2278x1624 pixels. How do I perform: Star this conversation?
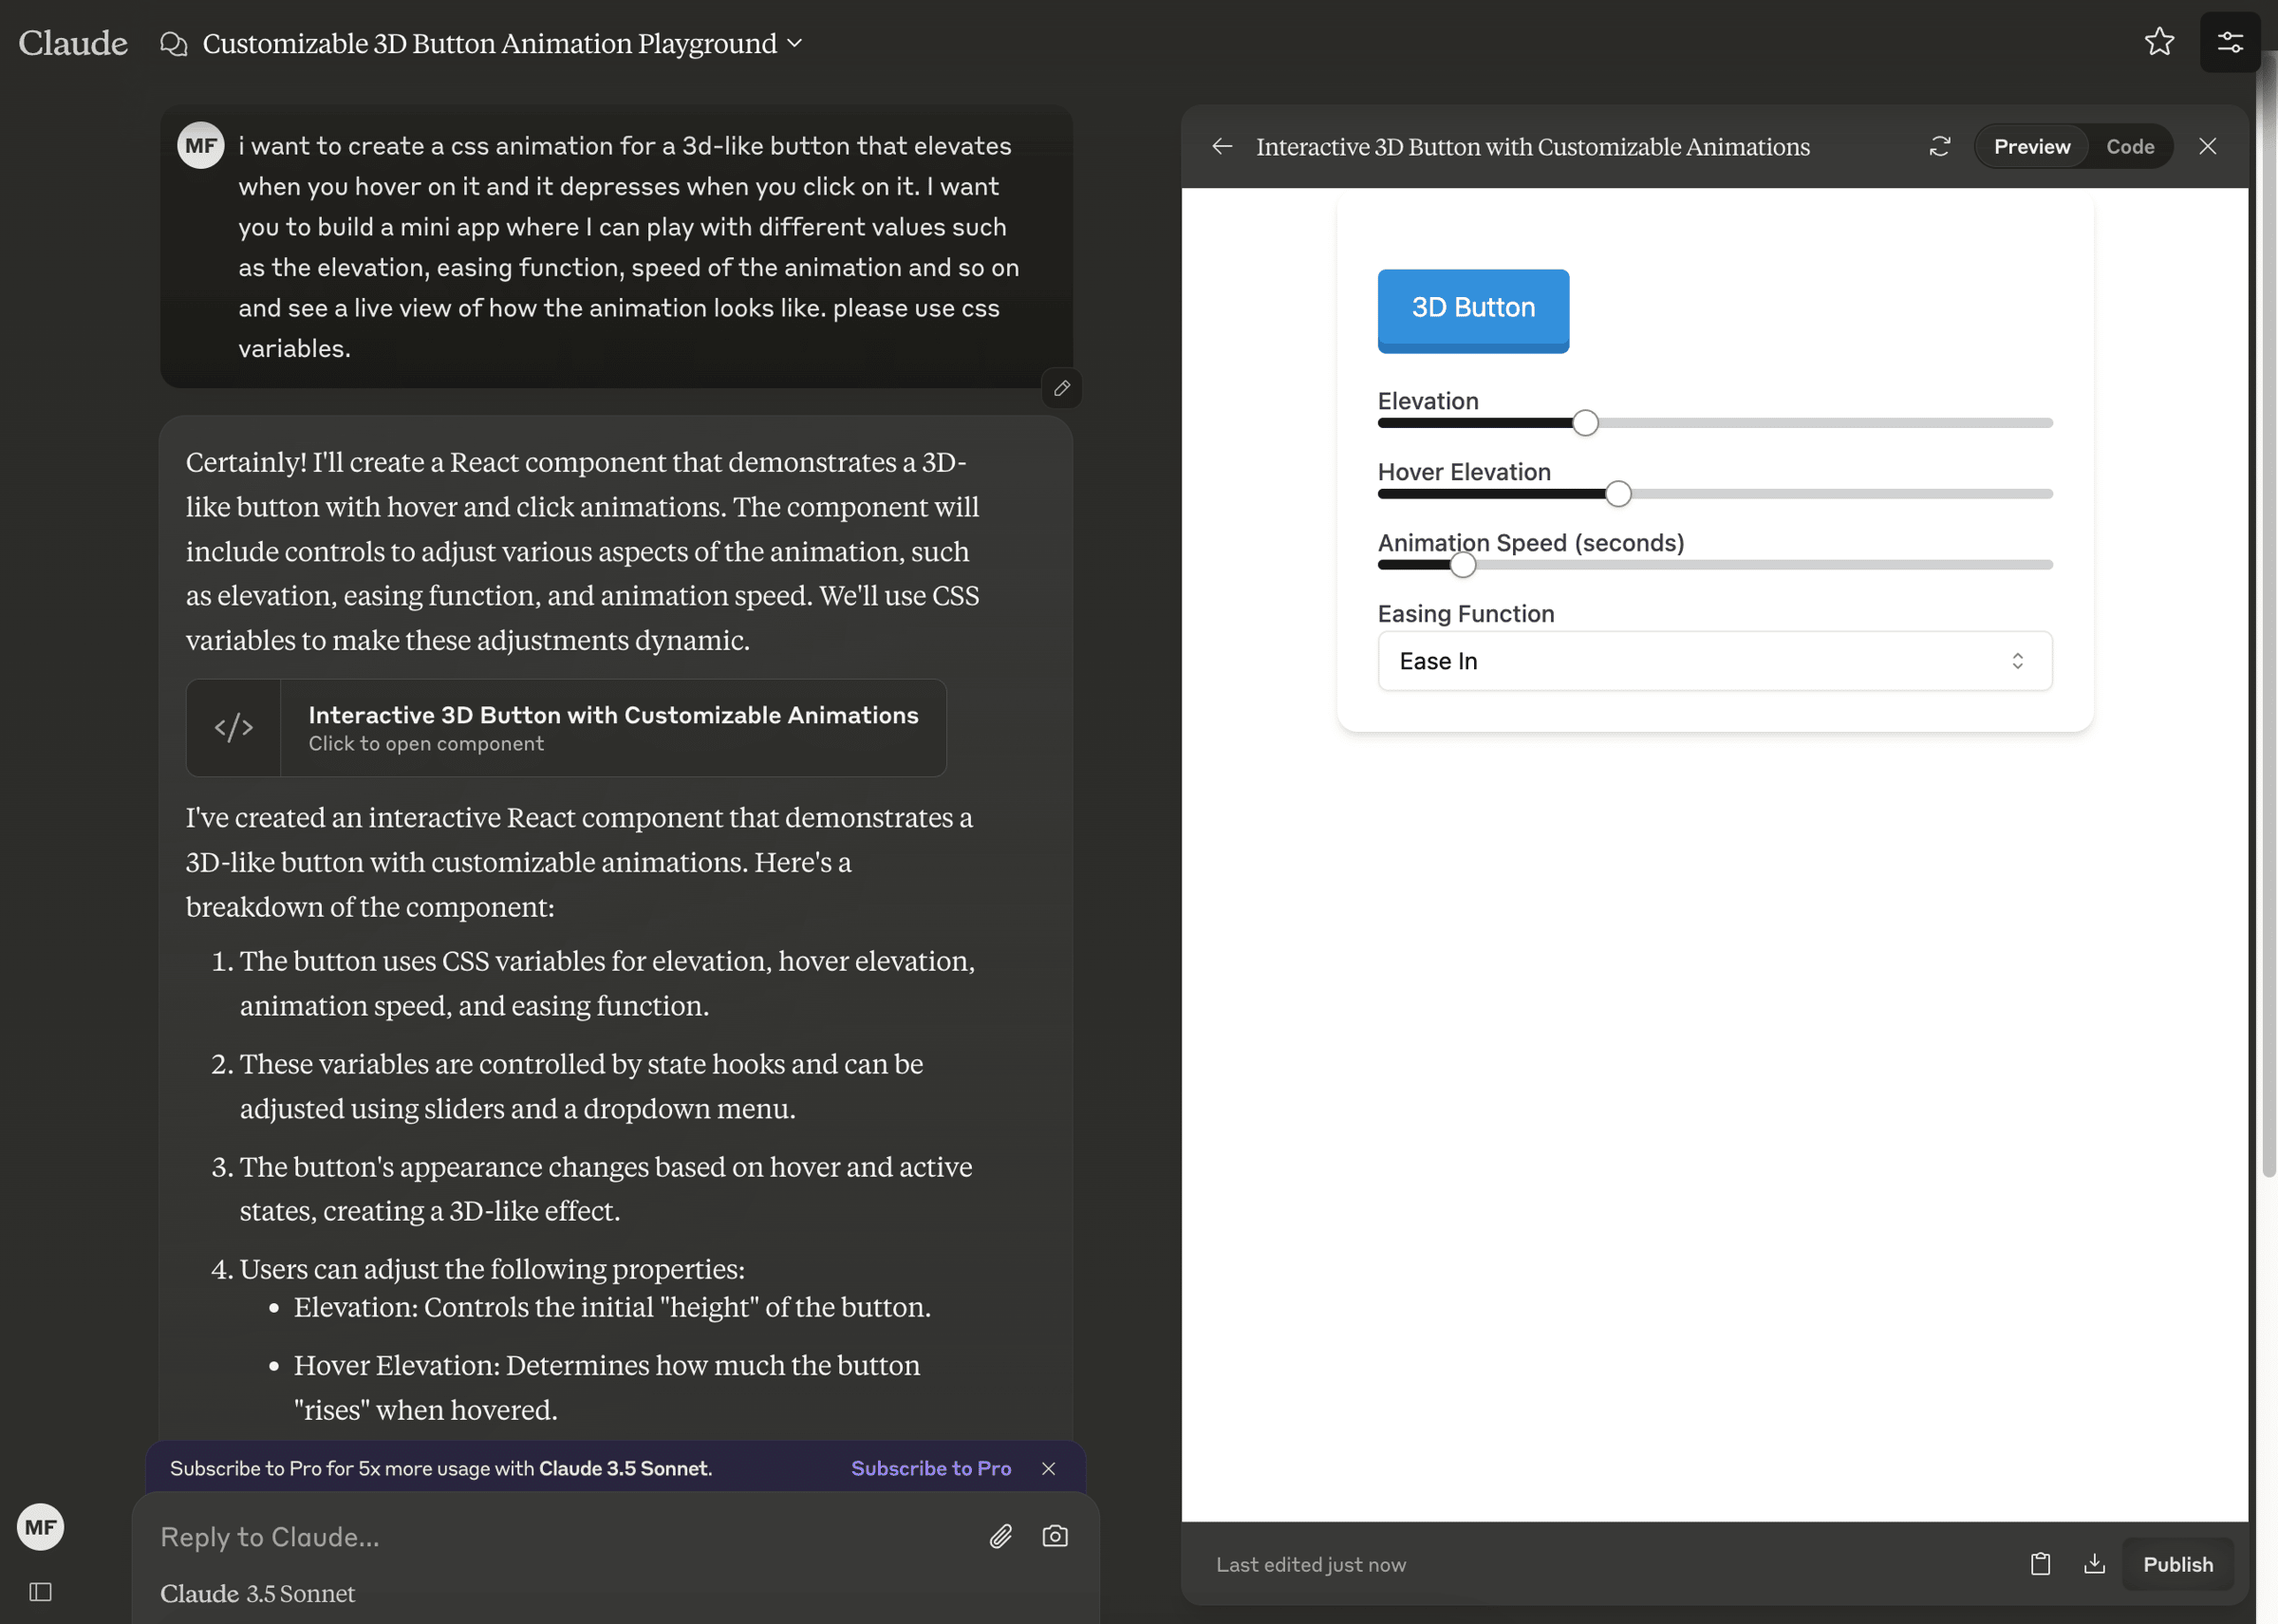(2160, 42)
